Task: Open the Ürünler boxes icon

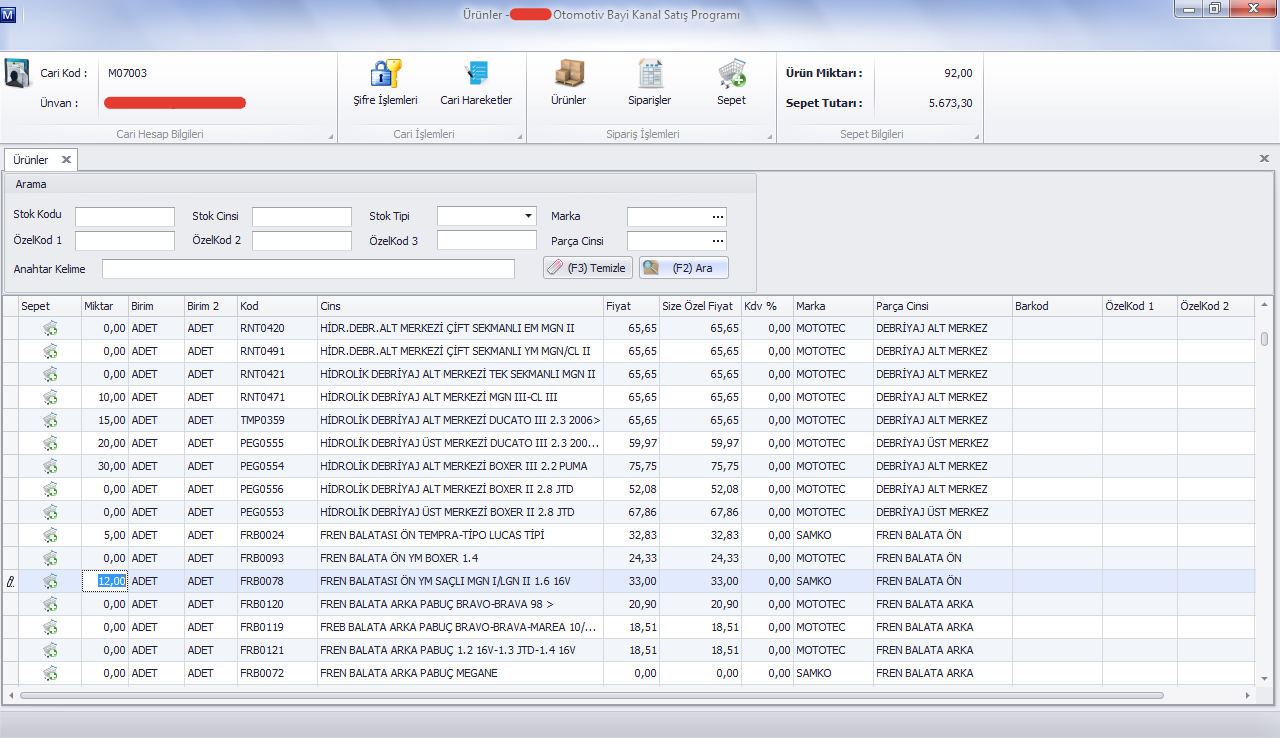Action: [x=568, y=74]
